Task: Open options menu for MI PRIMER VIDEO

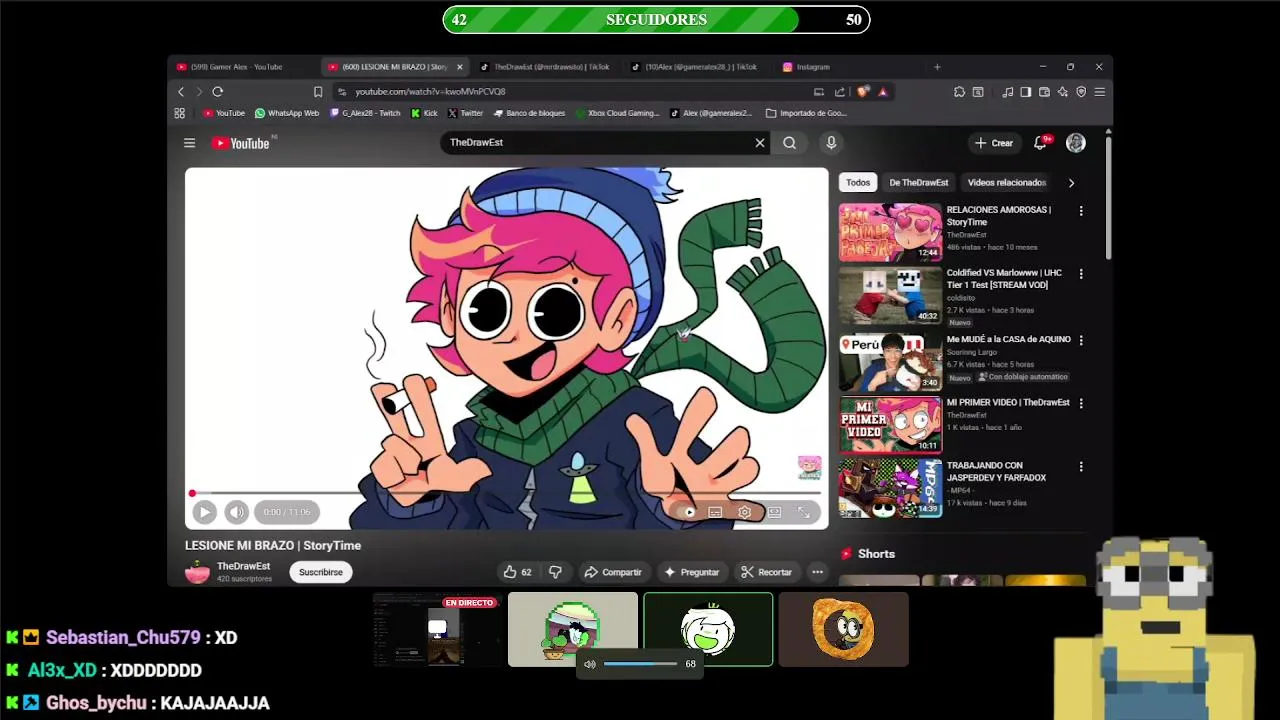Action: 1081,403
